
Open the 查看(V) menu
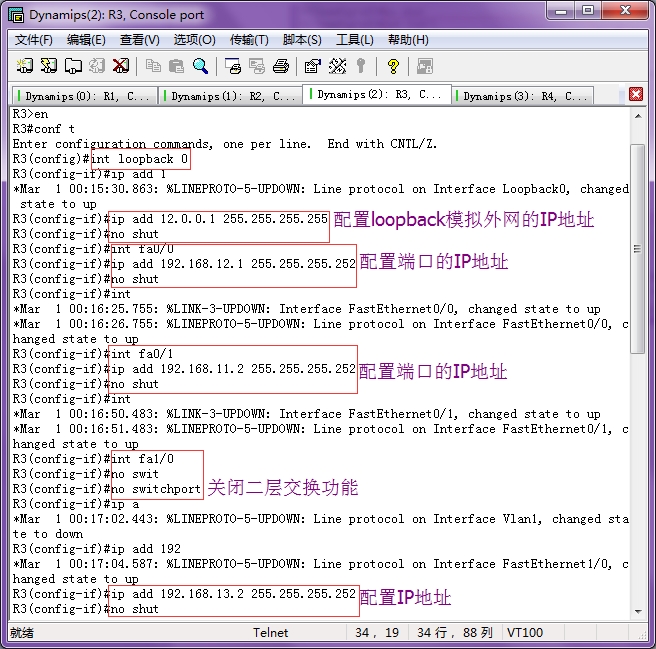140,40
